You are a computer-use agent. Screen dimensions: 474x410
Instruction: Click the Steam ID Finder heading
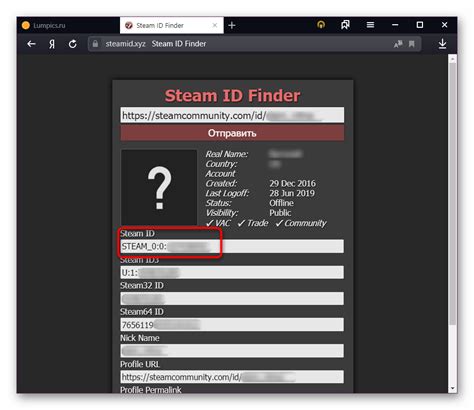pos(232,96)
